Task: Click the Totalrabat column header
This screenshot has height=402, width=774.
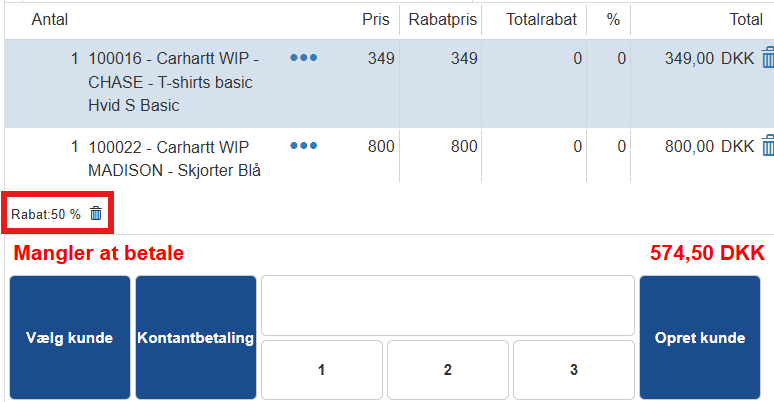Action: pos(534,19)
